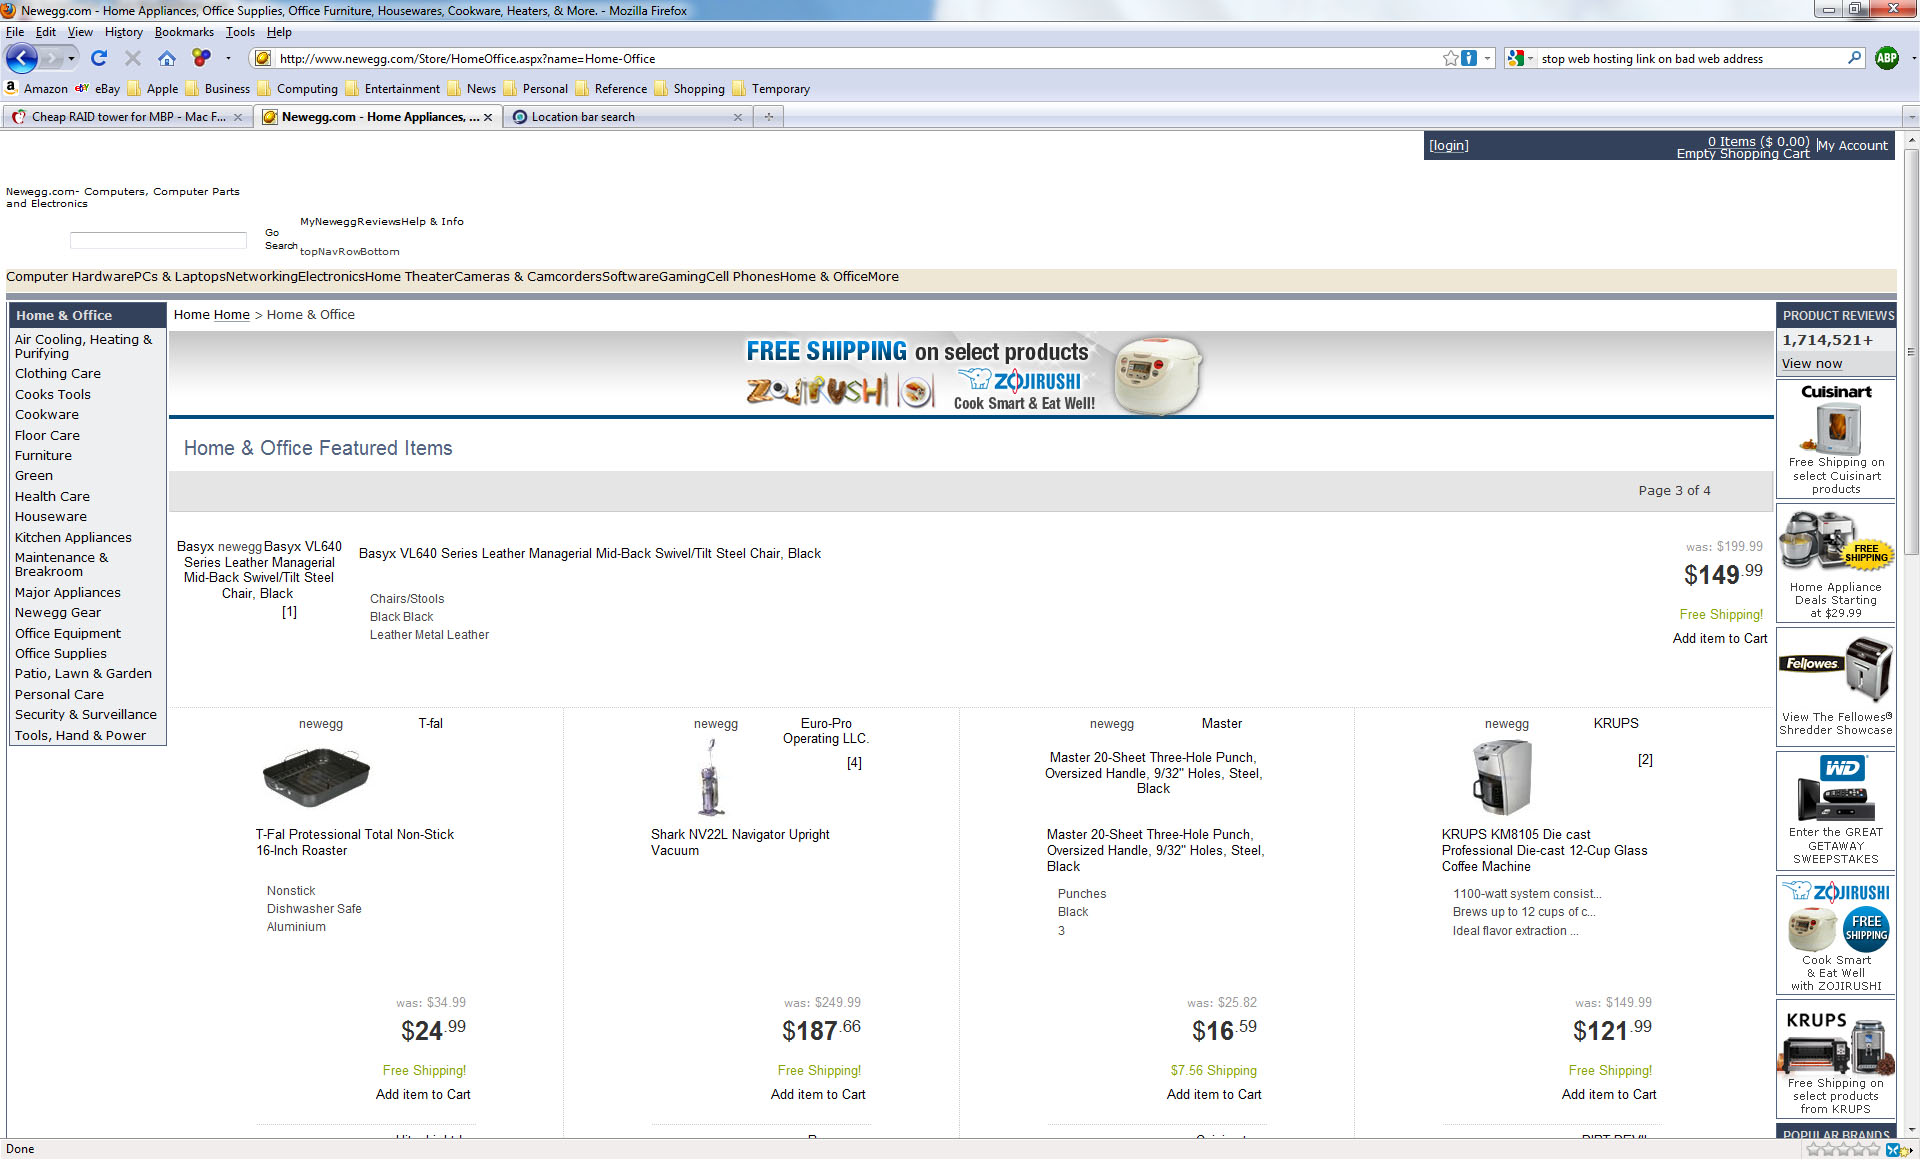
Task: Click the magnifier icon in search box
Action: pos(1855,58)
